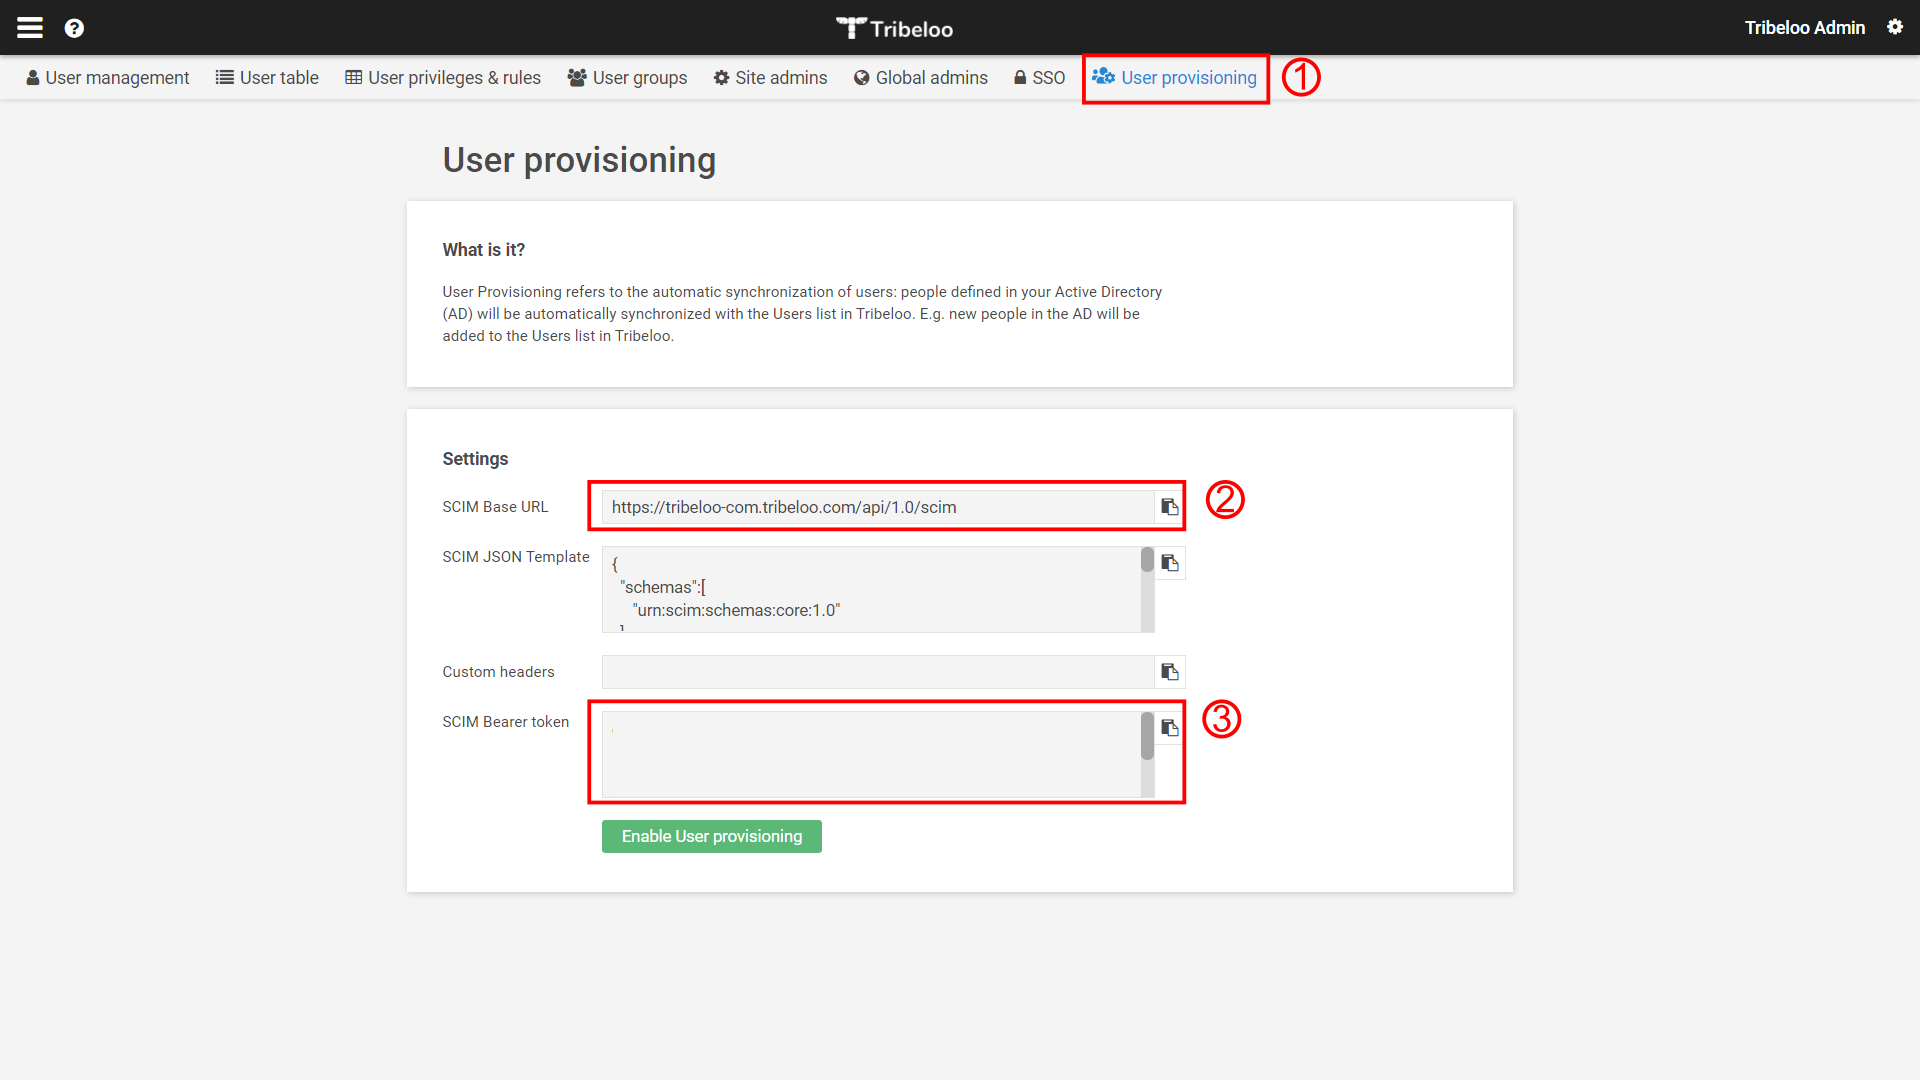This screenshot has height=1080, width=1920.
Task: Click the User table tab
Action: [277, 78]
